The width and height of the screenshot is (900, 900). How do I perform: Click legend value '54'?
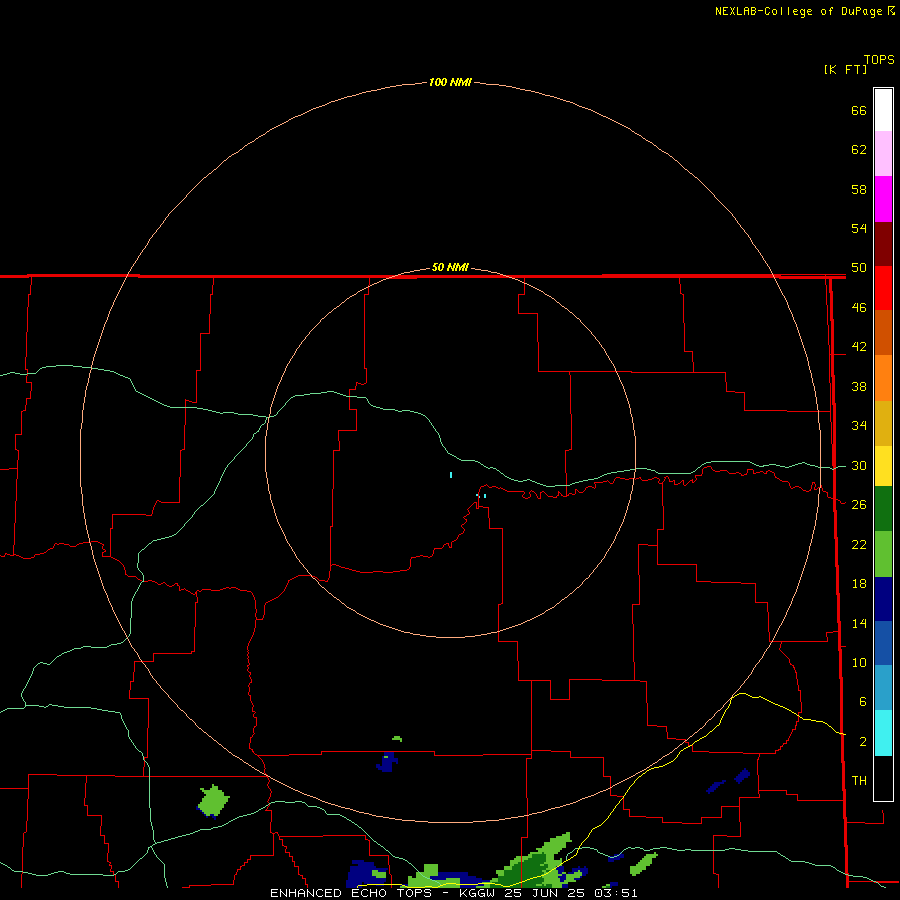(859, 228)
